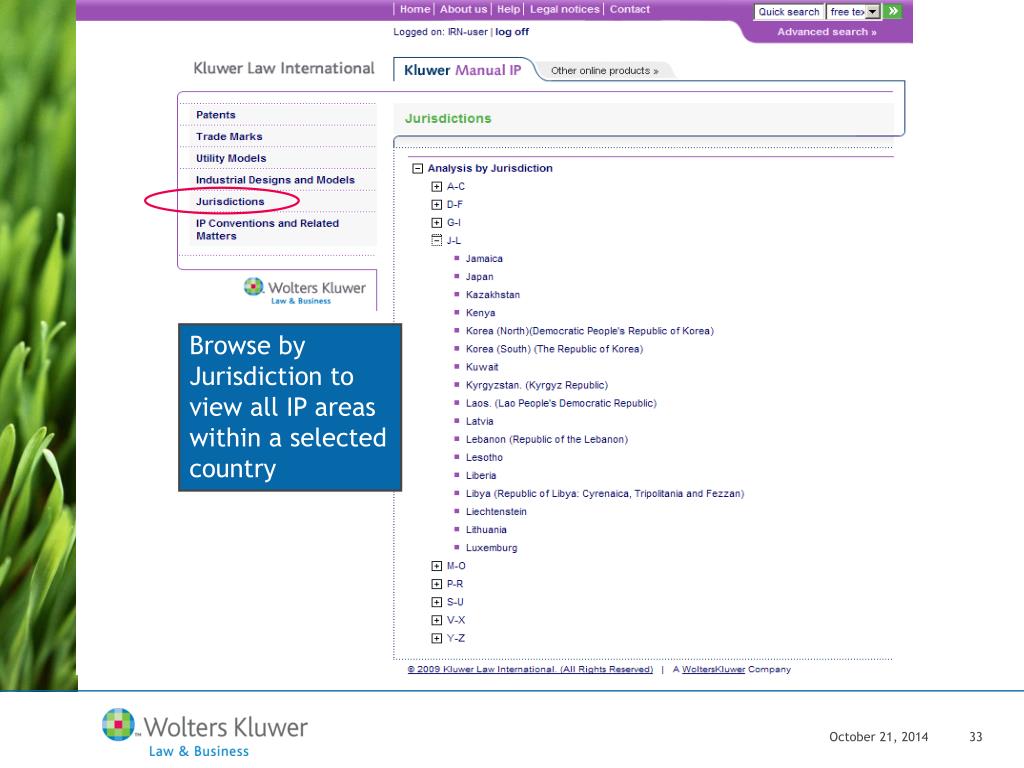The height and width of the screenshot is (768, 1024).
Task: Expand the P-R jurisdiction group
Action: coord(436,584)
